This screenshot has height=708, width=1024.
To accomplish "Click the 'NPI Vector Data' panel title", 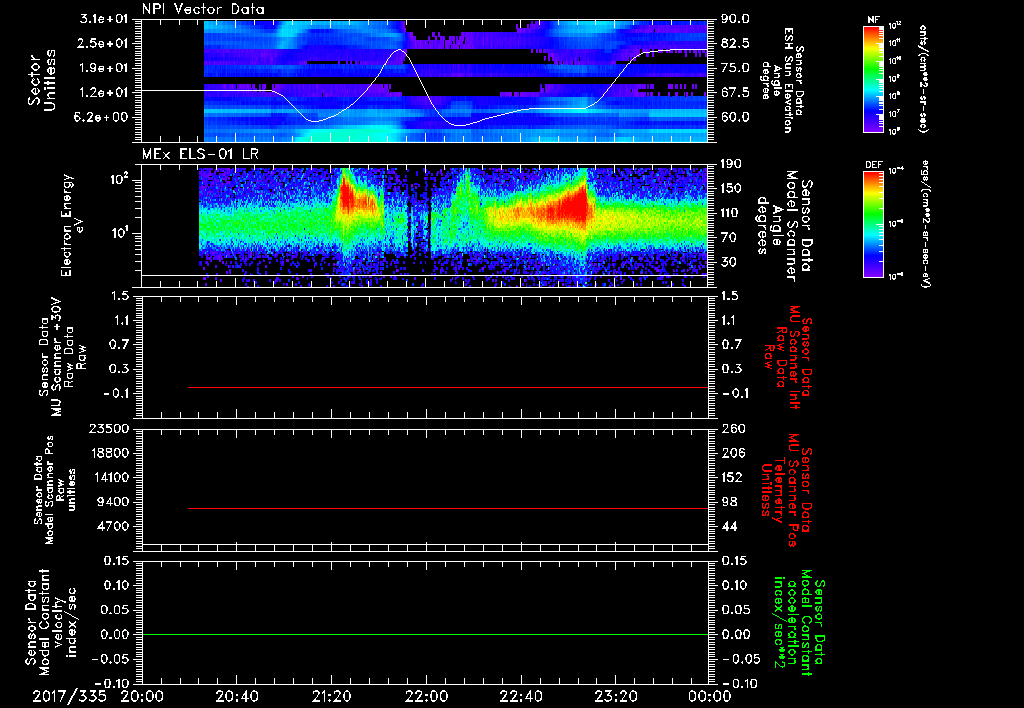I will point(203,9).
